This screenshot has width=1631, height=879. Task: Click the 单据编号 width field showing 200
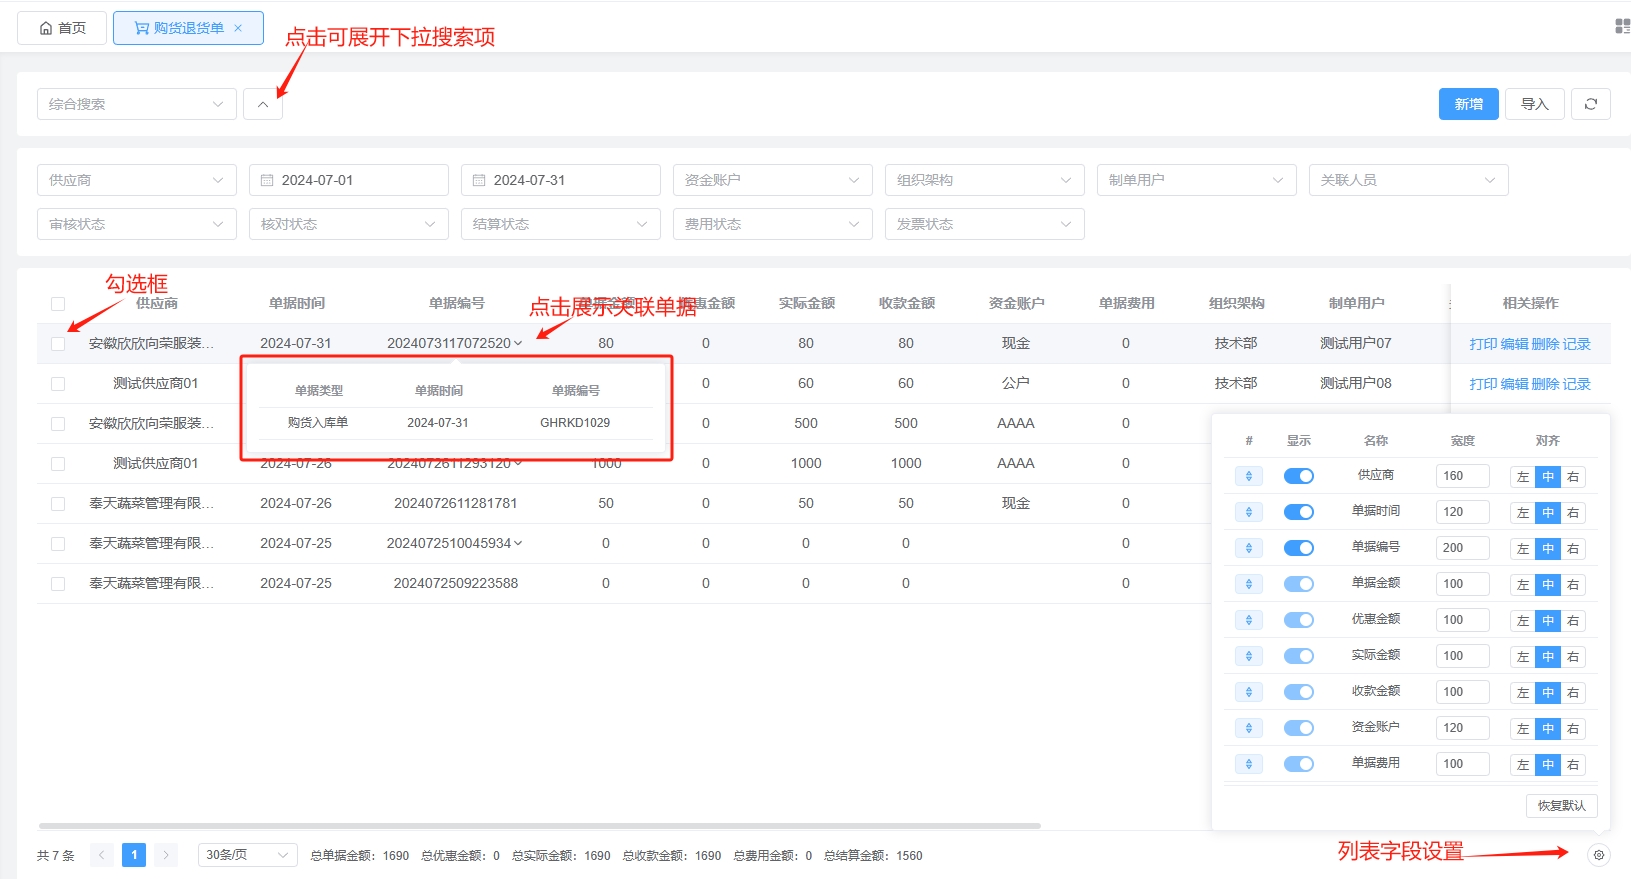tap(1462, 548)
